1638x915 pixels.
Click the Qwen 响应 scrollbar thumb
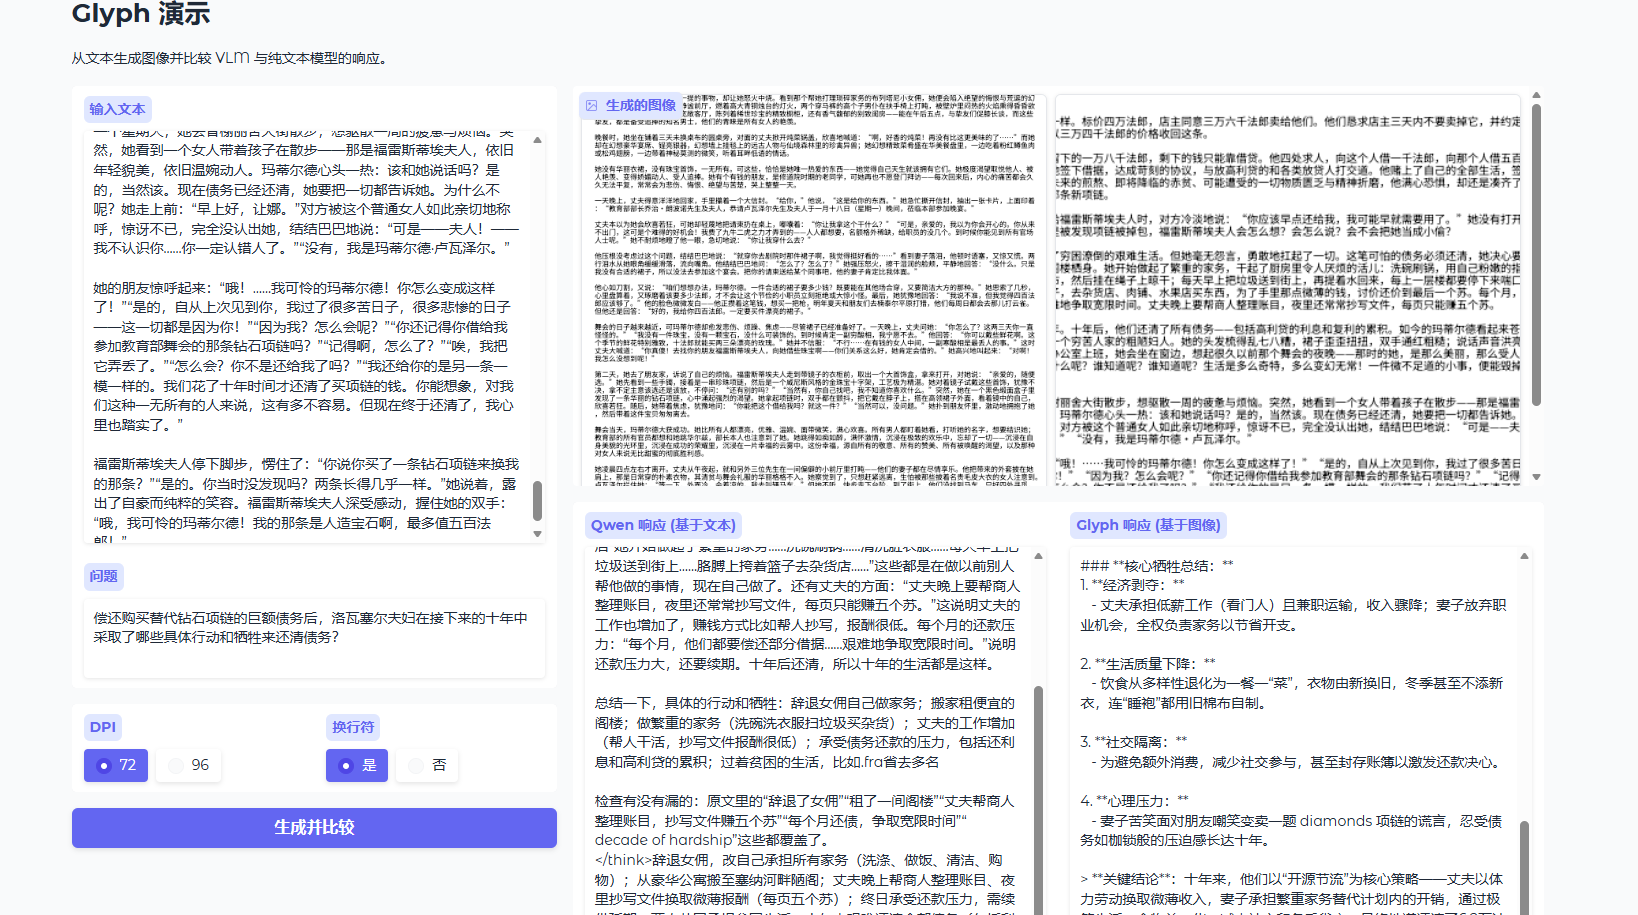1038,800
